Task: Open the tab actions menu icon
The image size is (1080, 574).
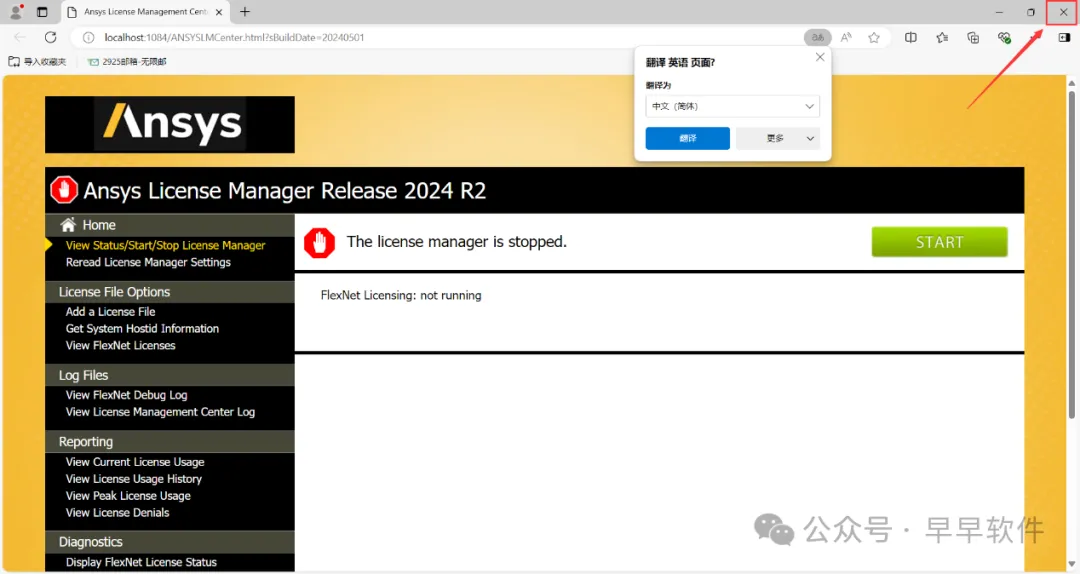Action: (x=42, y=12)
